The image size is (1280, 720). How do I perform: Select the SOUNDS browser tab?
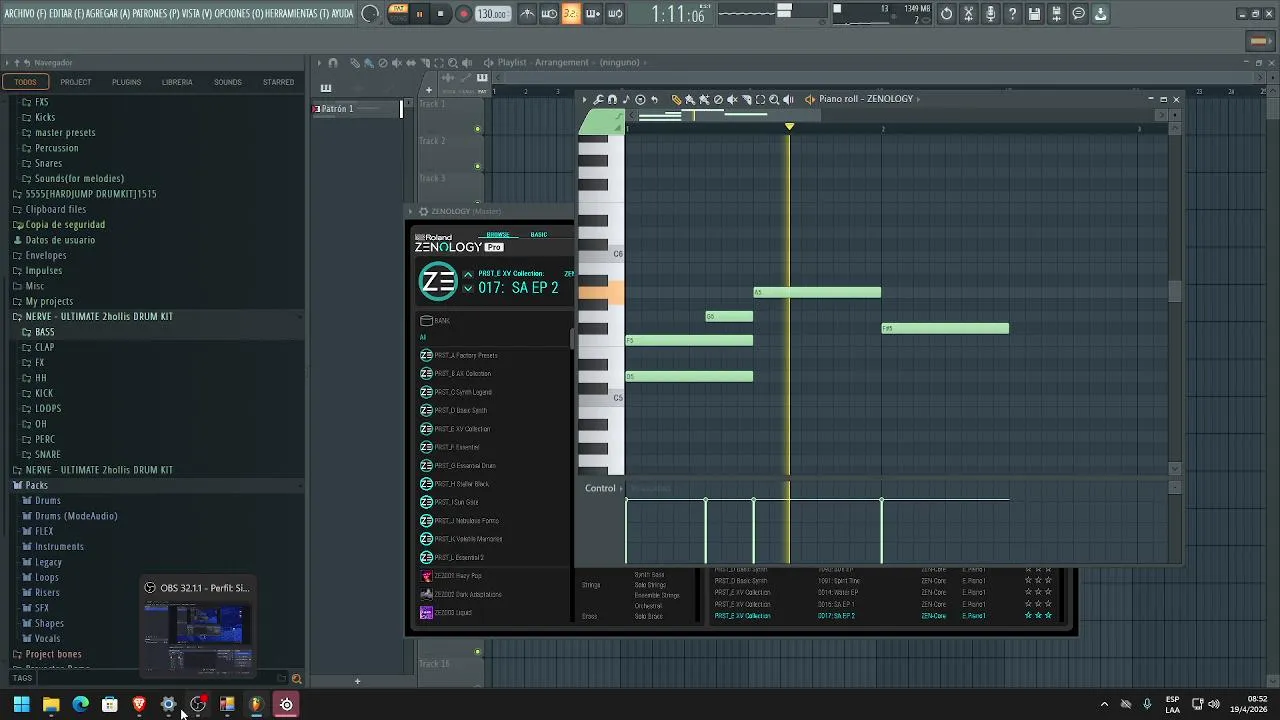227,82
